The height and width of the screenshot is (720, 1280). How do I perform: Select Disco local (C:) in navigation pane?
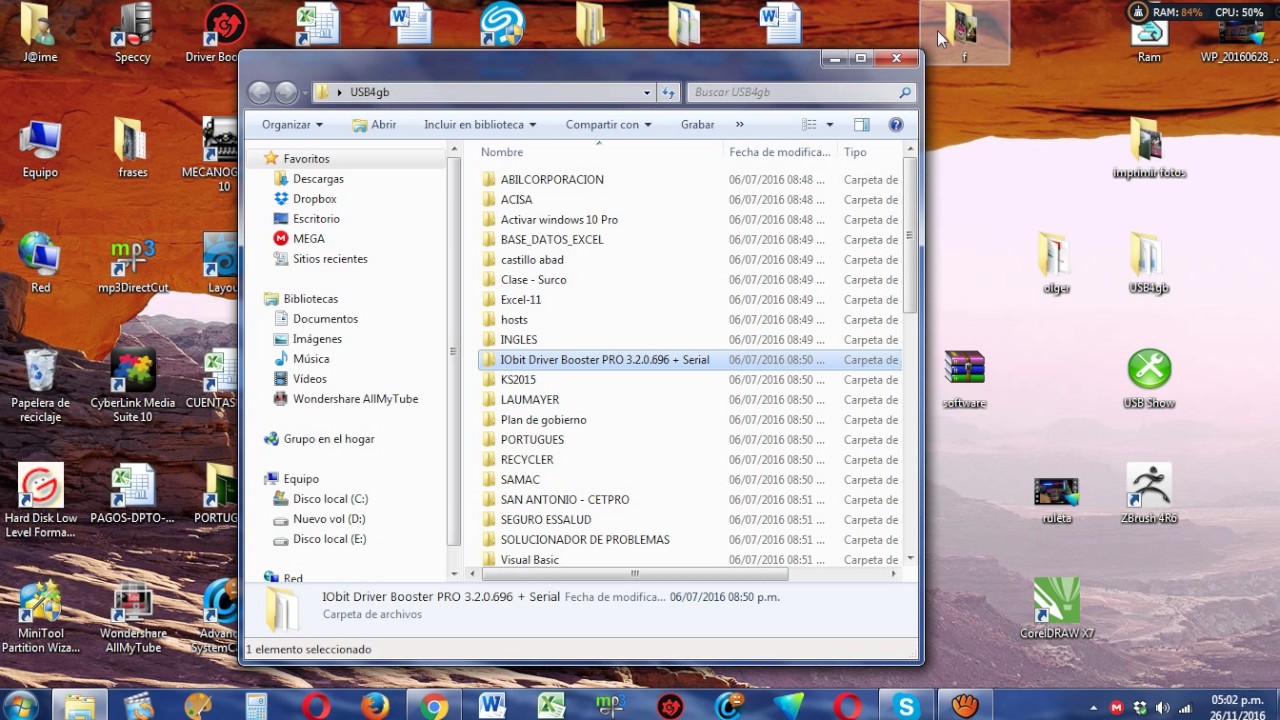click(x=330, y=499)
